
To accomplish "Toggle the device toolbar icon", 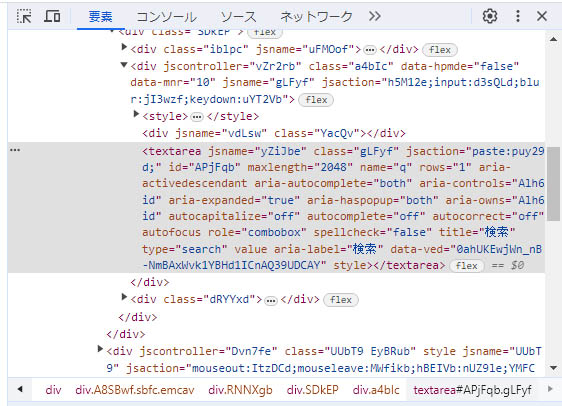I will pyautogui.click(x=52, y=16).
